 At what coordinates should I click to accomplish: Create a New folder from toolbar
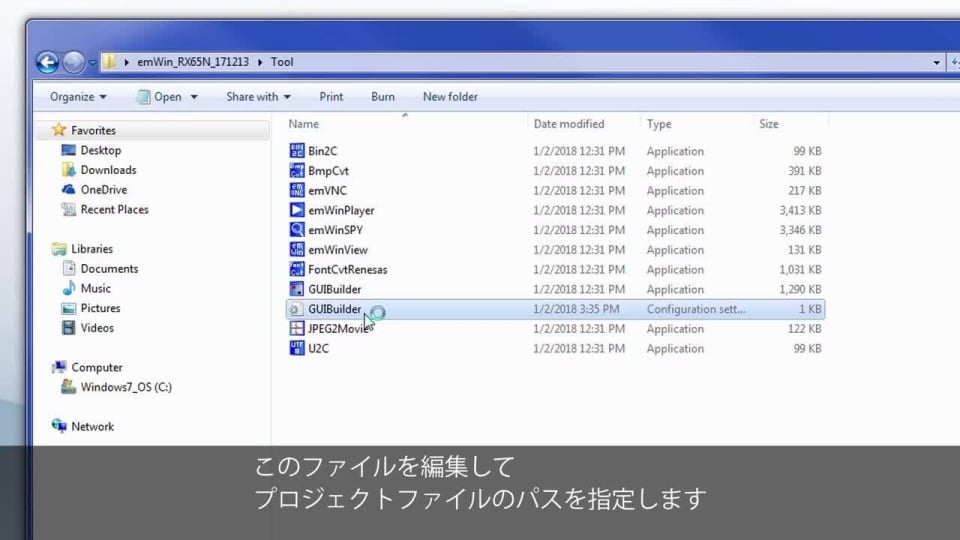(450, 97)
